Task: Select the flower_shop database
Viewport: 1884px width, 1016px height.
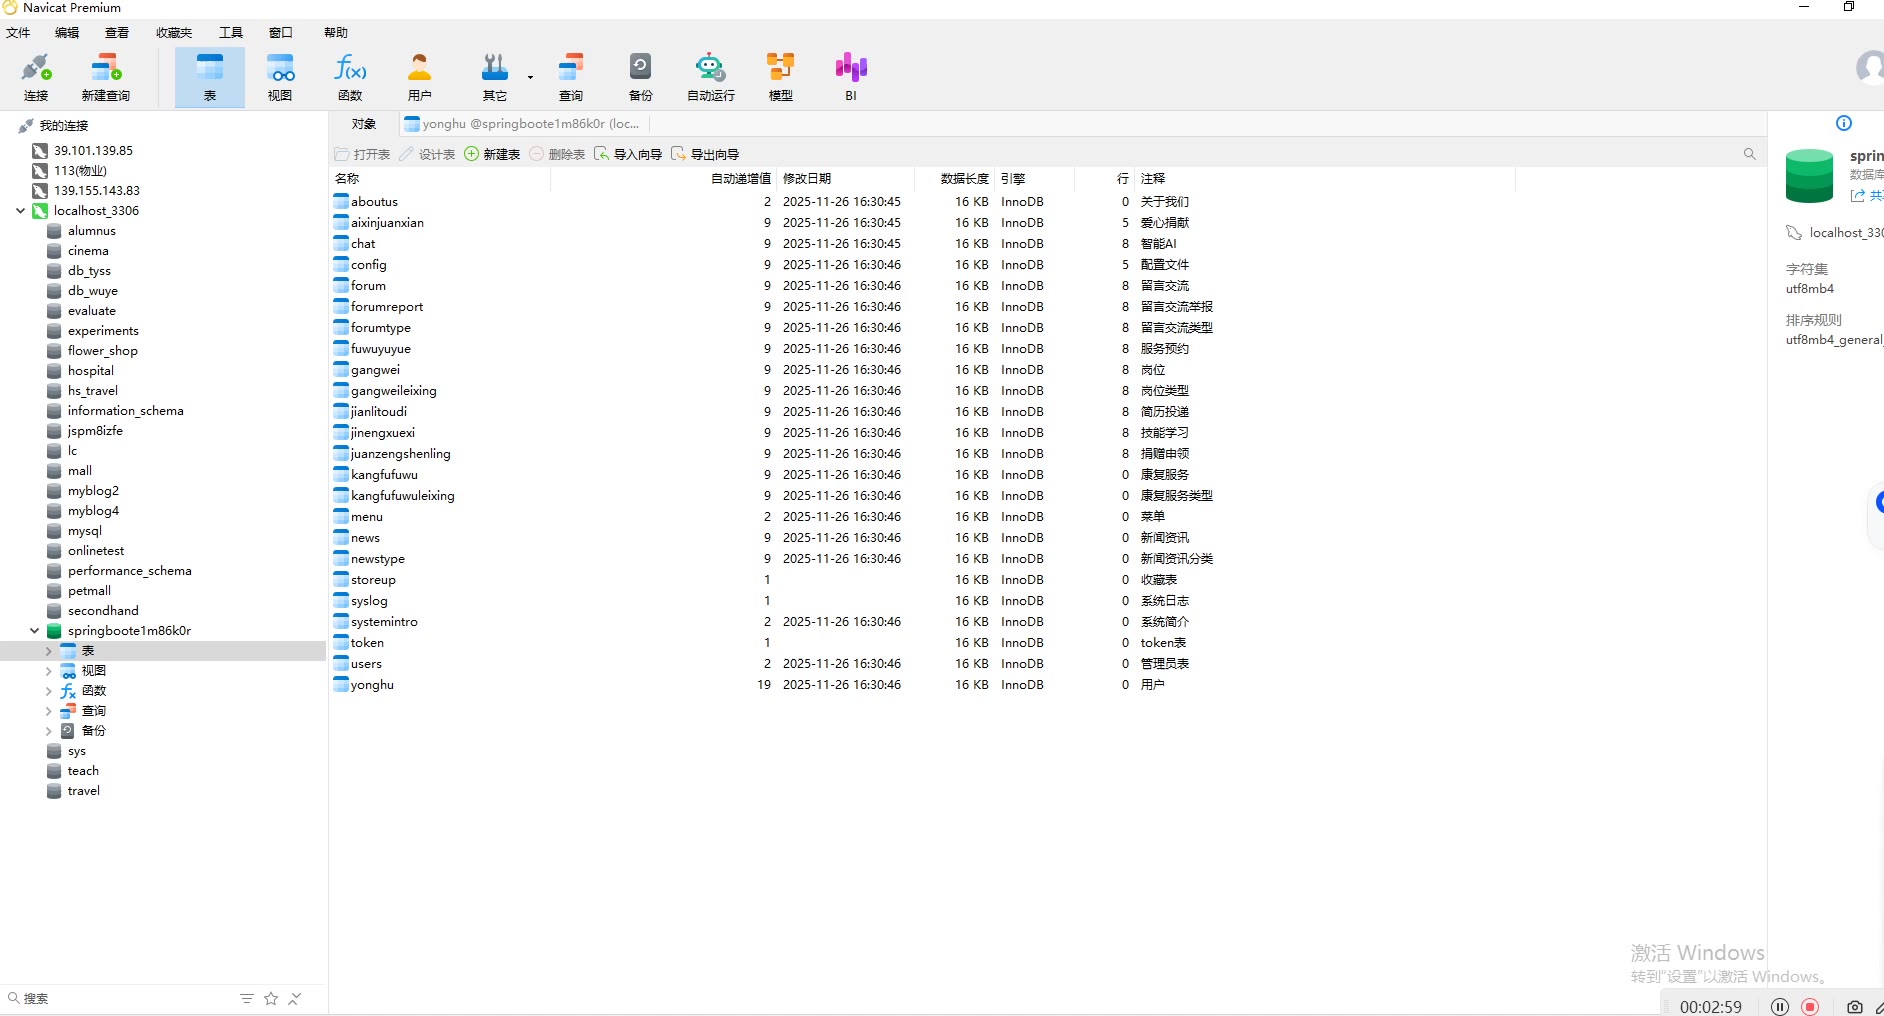Action: coord(102,351)
